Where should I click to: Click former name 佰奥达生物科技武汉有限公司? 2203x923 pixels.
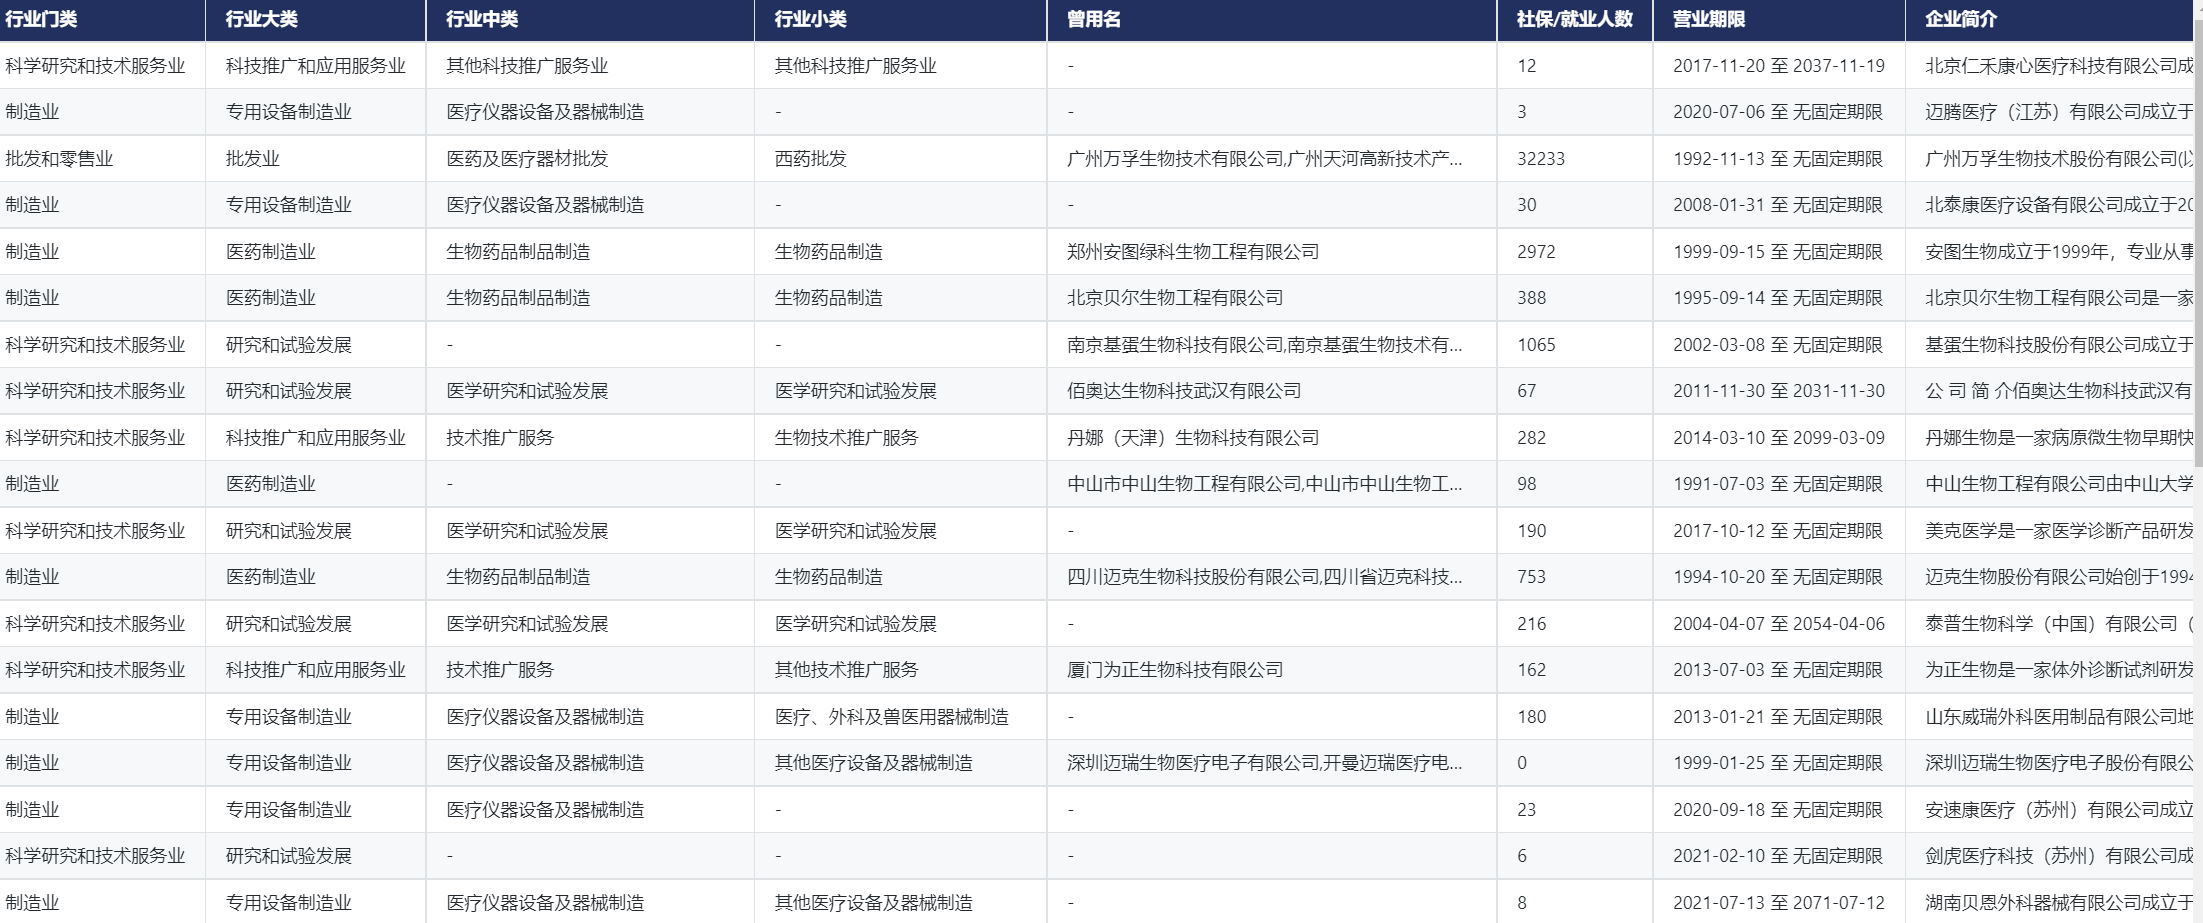click(x=1184, y=391)
